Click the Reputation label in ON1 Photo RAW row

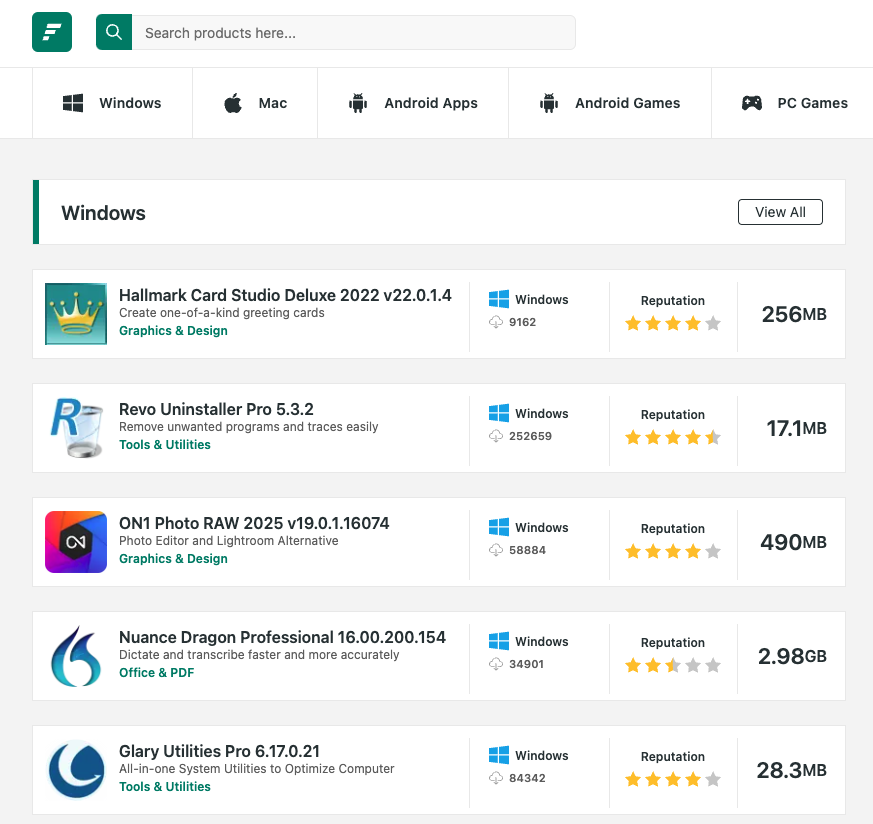[x=673, y=529]
